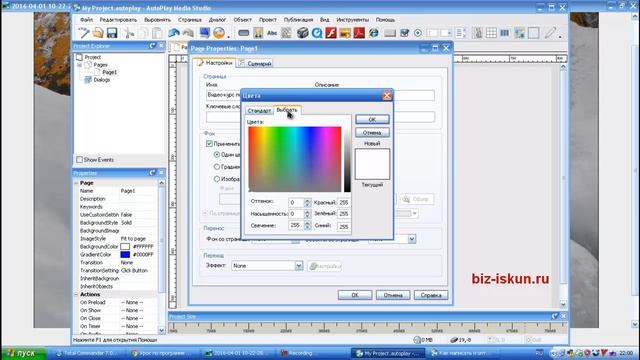The height and width of the screenshot is (360, 640).
Task: Insert a Paragraph object
Action: coord(286,33)
